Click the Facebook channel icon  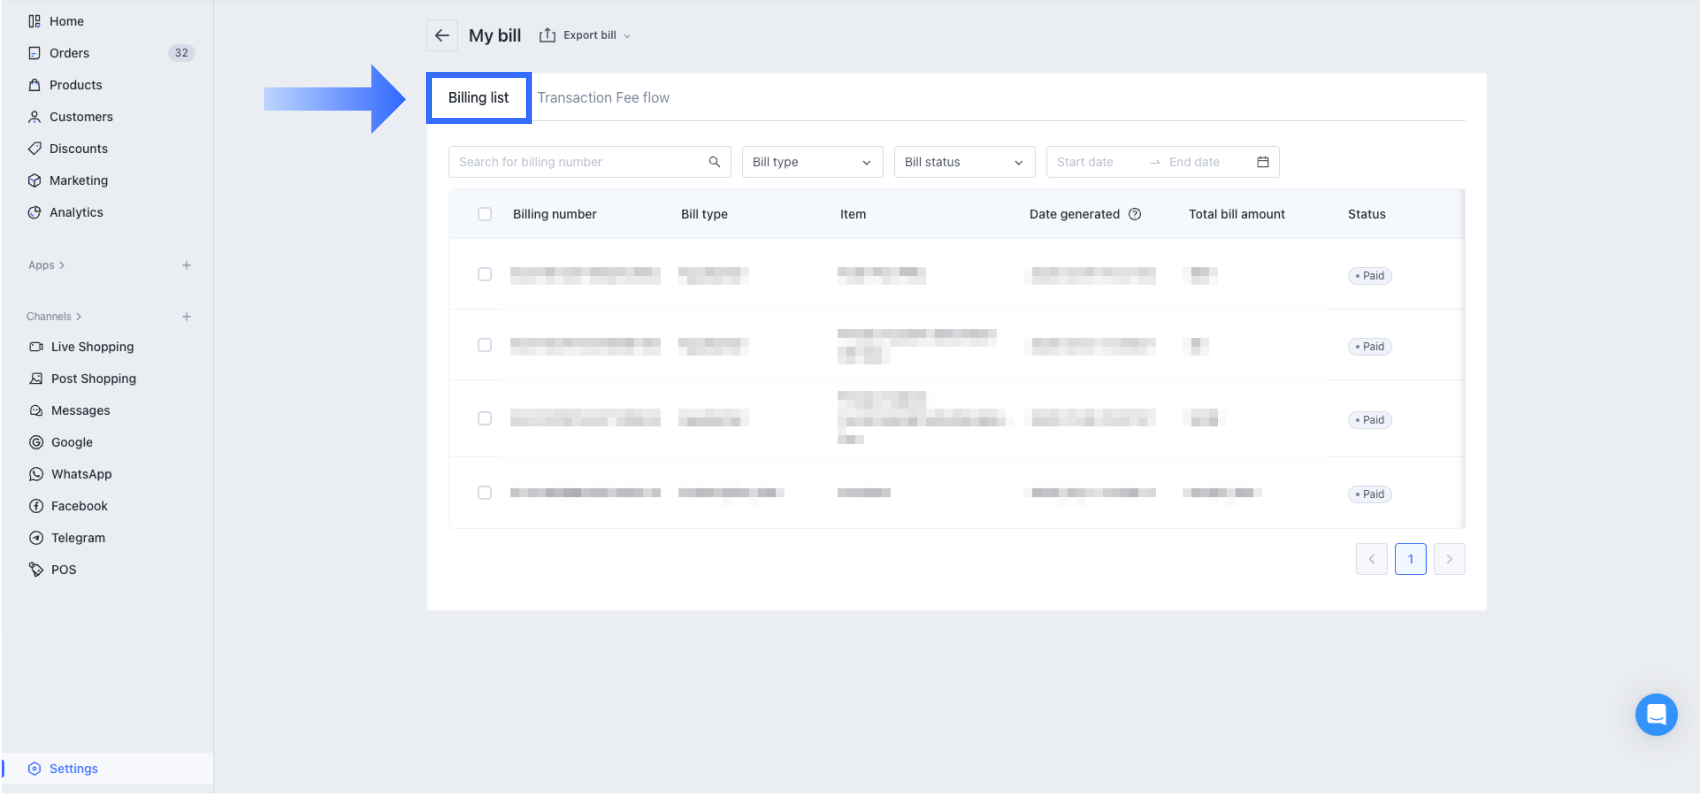tap(36, 506)
